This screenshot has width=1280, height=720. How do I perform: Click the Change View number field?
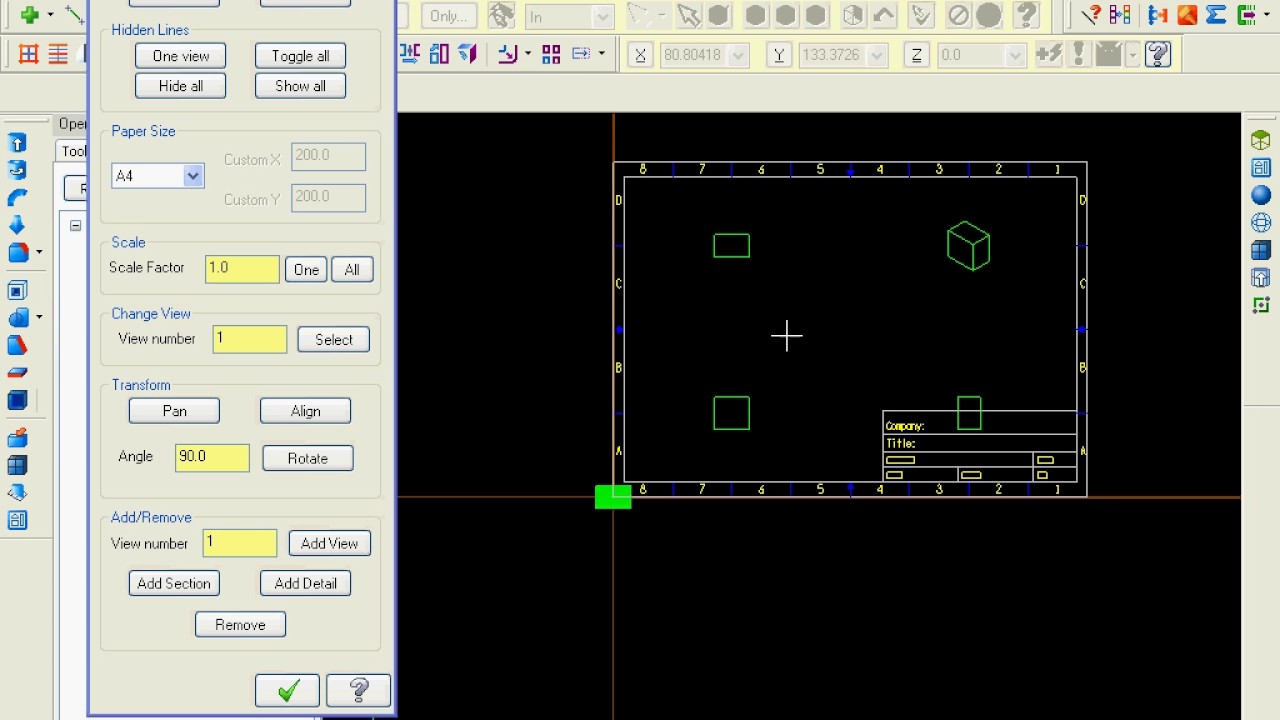point(250,339)
